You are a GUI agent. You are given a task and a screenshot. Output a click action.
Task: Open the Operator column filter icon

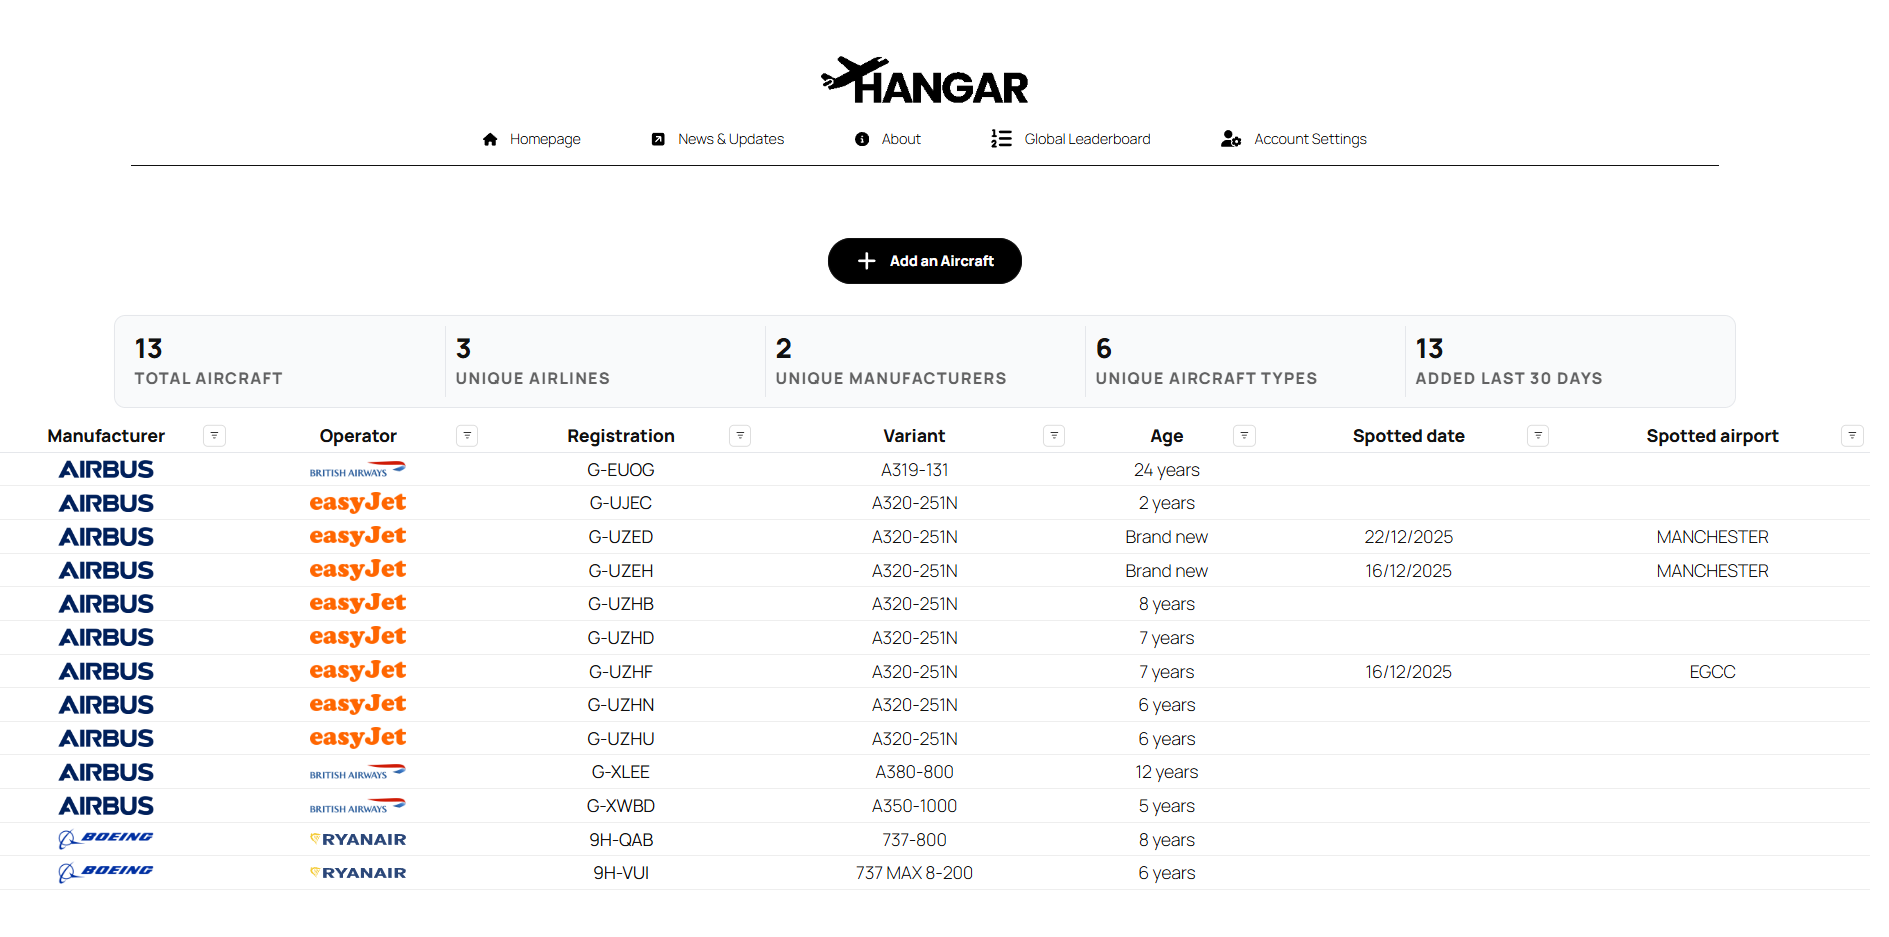click(x=467, y=435)
